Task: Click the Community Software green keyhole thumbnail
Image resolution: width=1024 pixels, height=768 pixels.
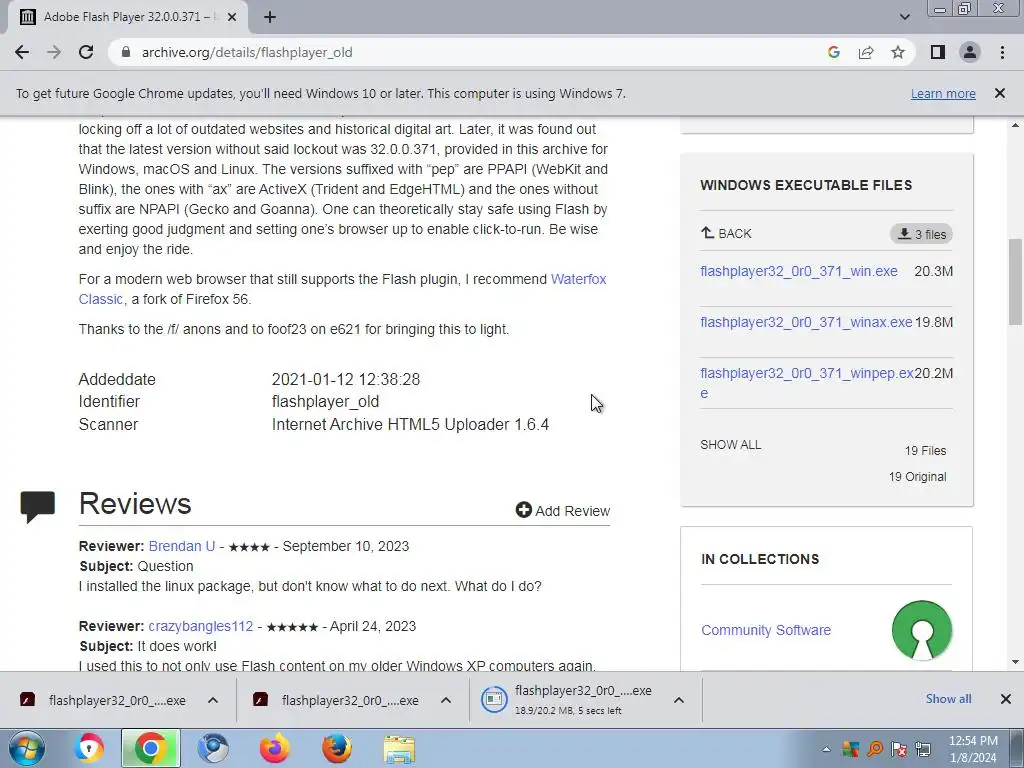Action: coord(921,630)
